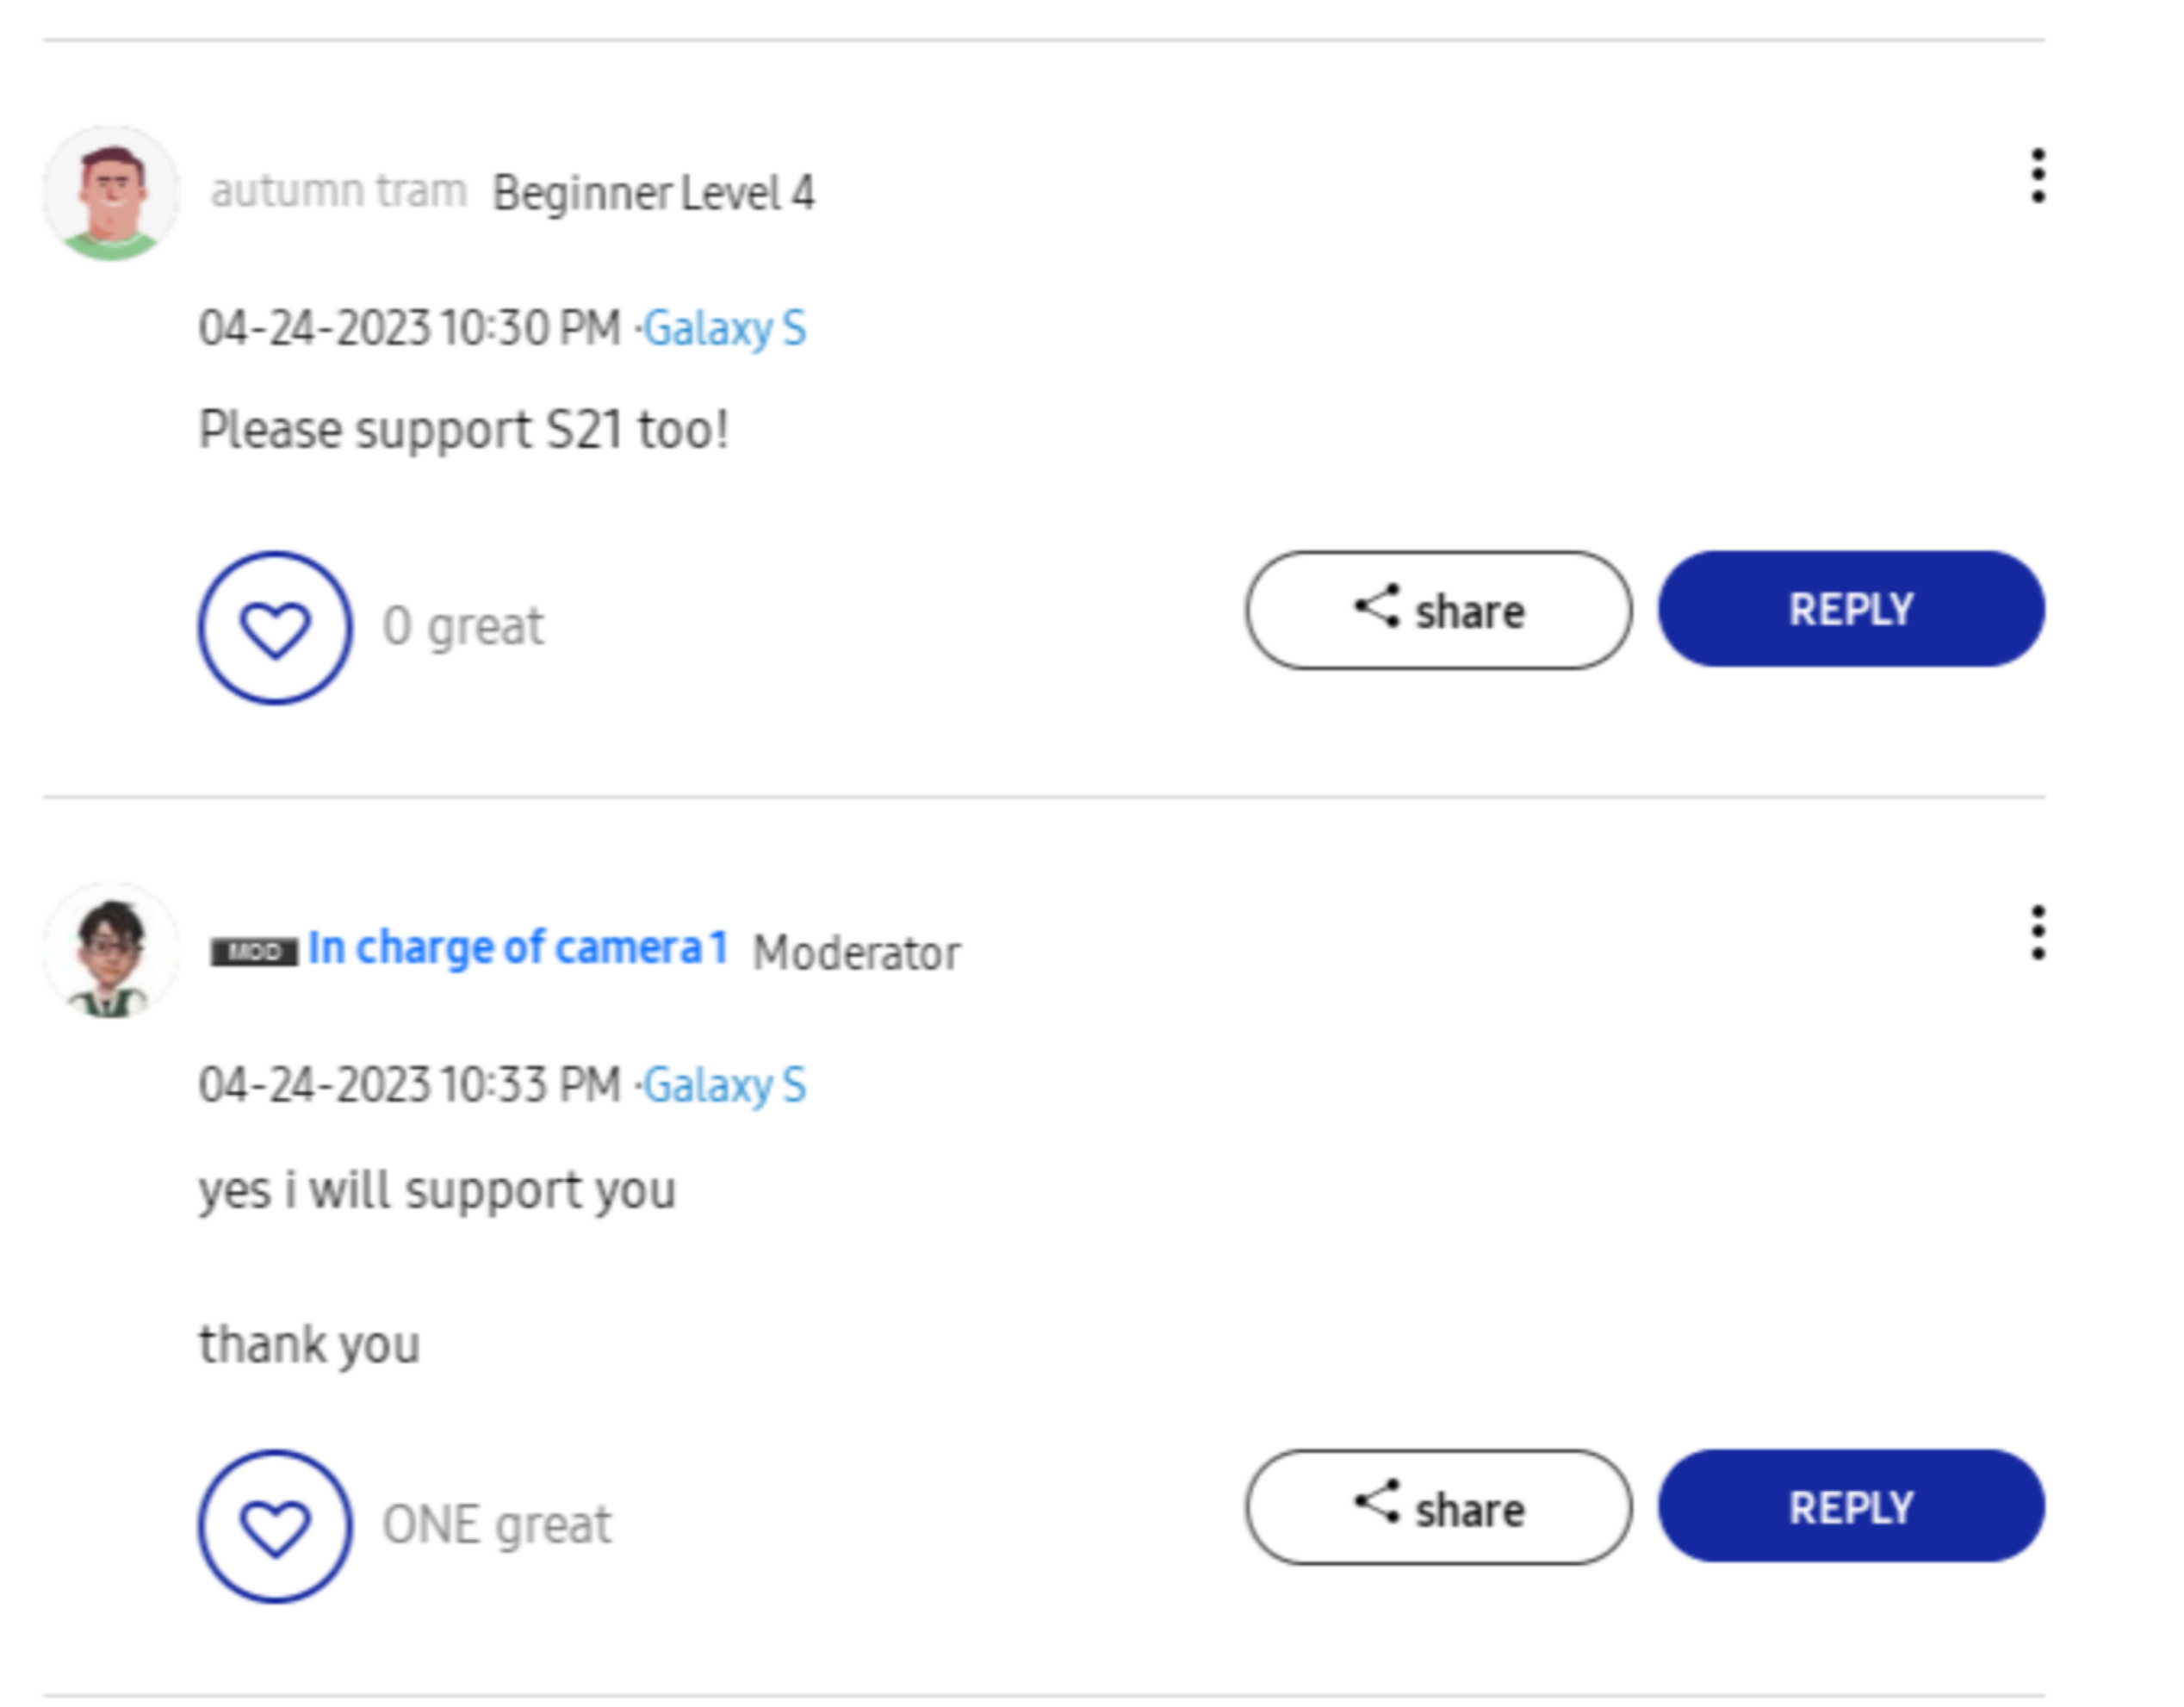Like autumn tram's comment with the heart icon

(275, 628)
